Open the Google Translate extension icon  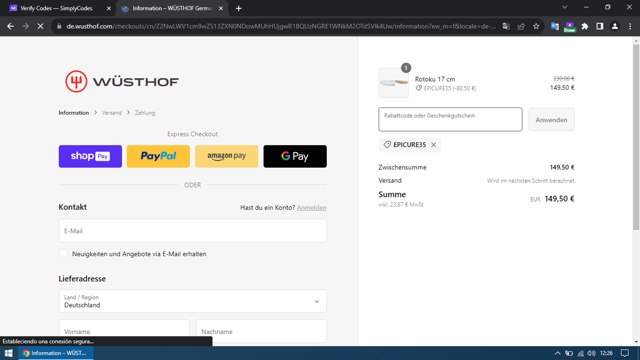click(555, 26)
